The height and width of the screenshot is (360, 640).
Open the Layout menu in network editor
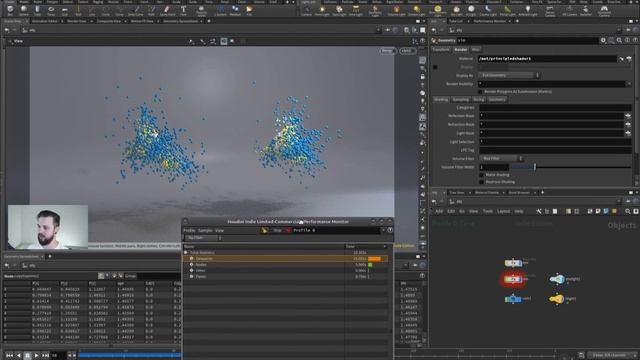(503, 211)
